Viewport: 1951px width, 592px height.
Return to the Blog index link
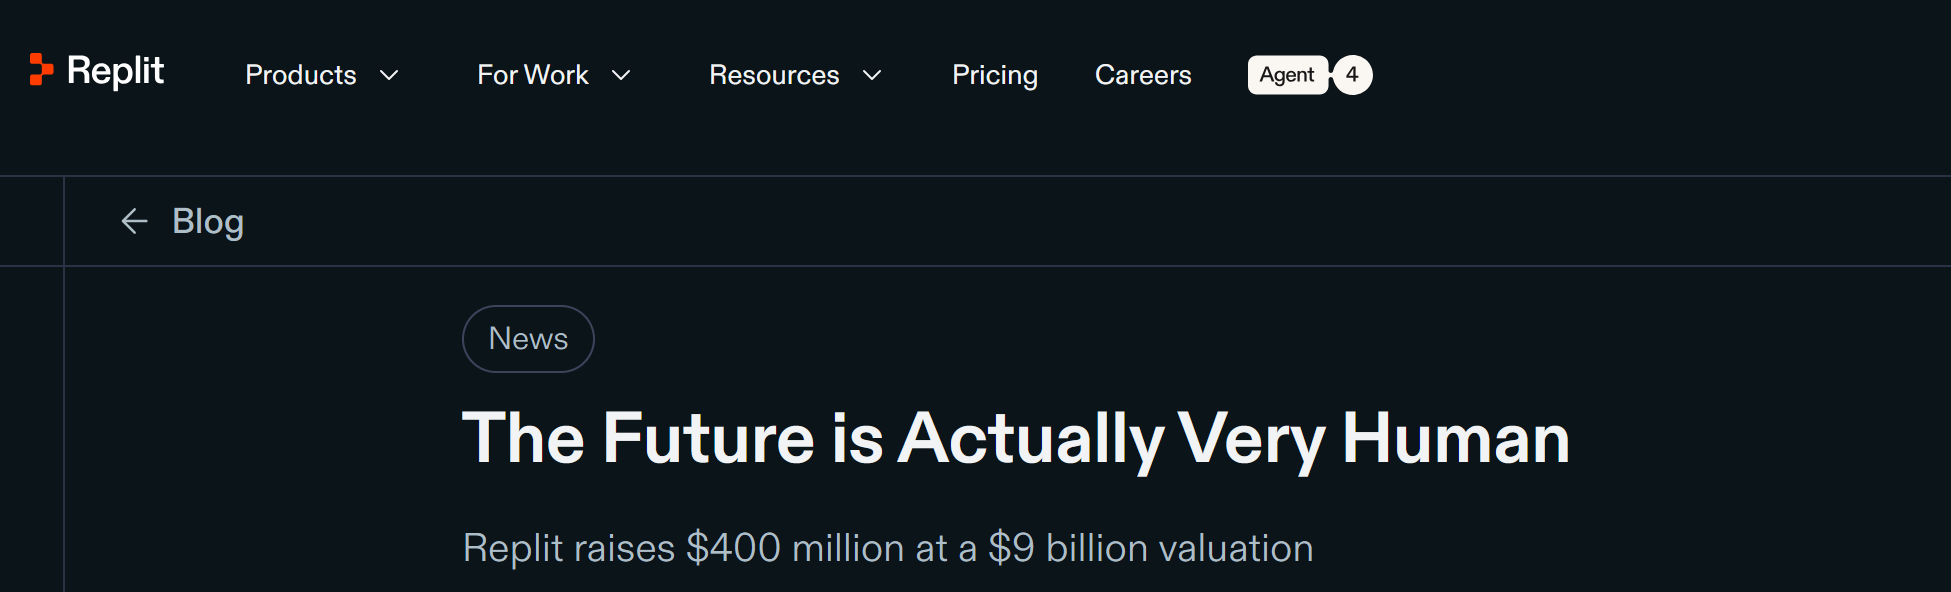(208, 221)
